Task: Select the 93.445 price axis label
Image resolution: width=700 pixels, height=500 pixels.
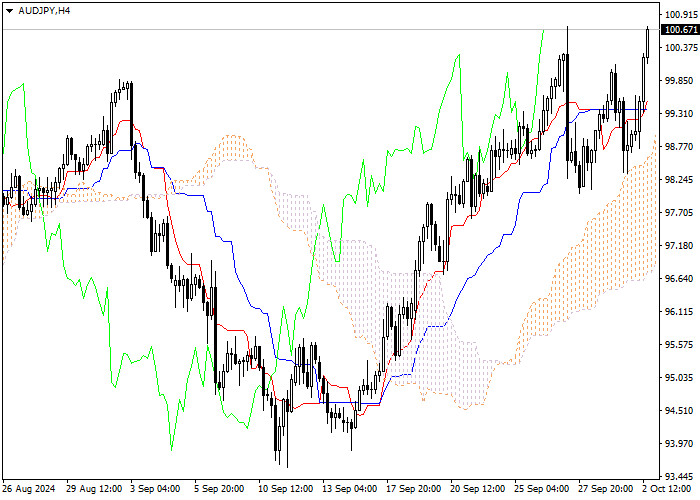Action: [x=679, y=476]
